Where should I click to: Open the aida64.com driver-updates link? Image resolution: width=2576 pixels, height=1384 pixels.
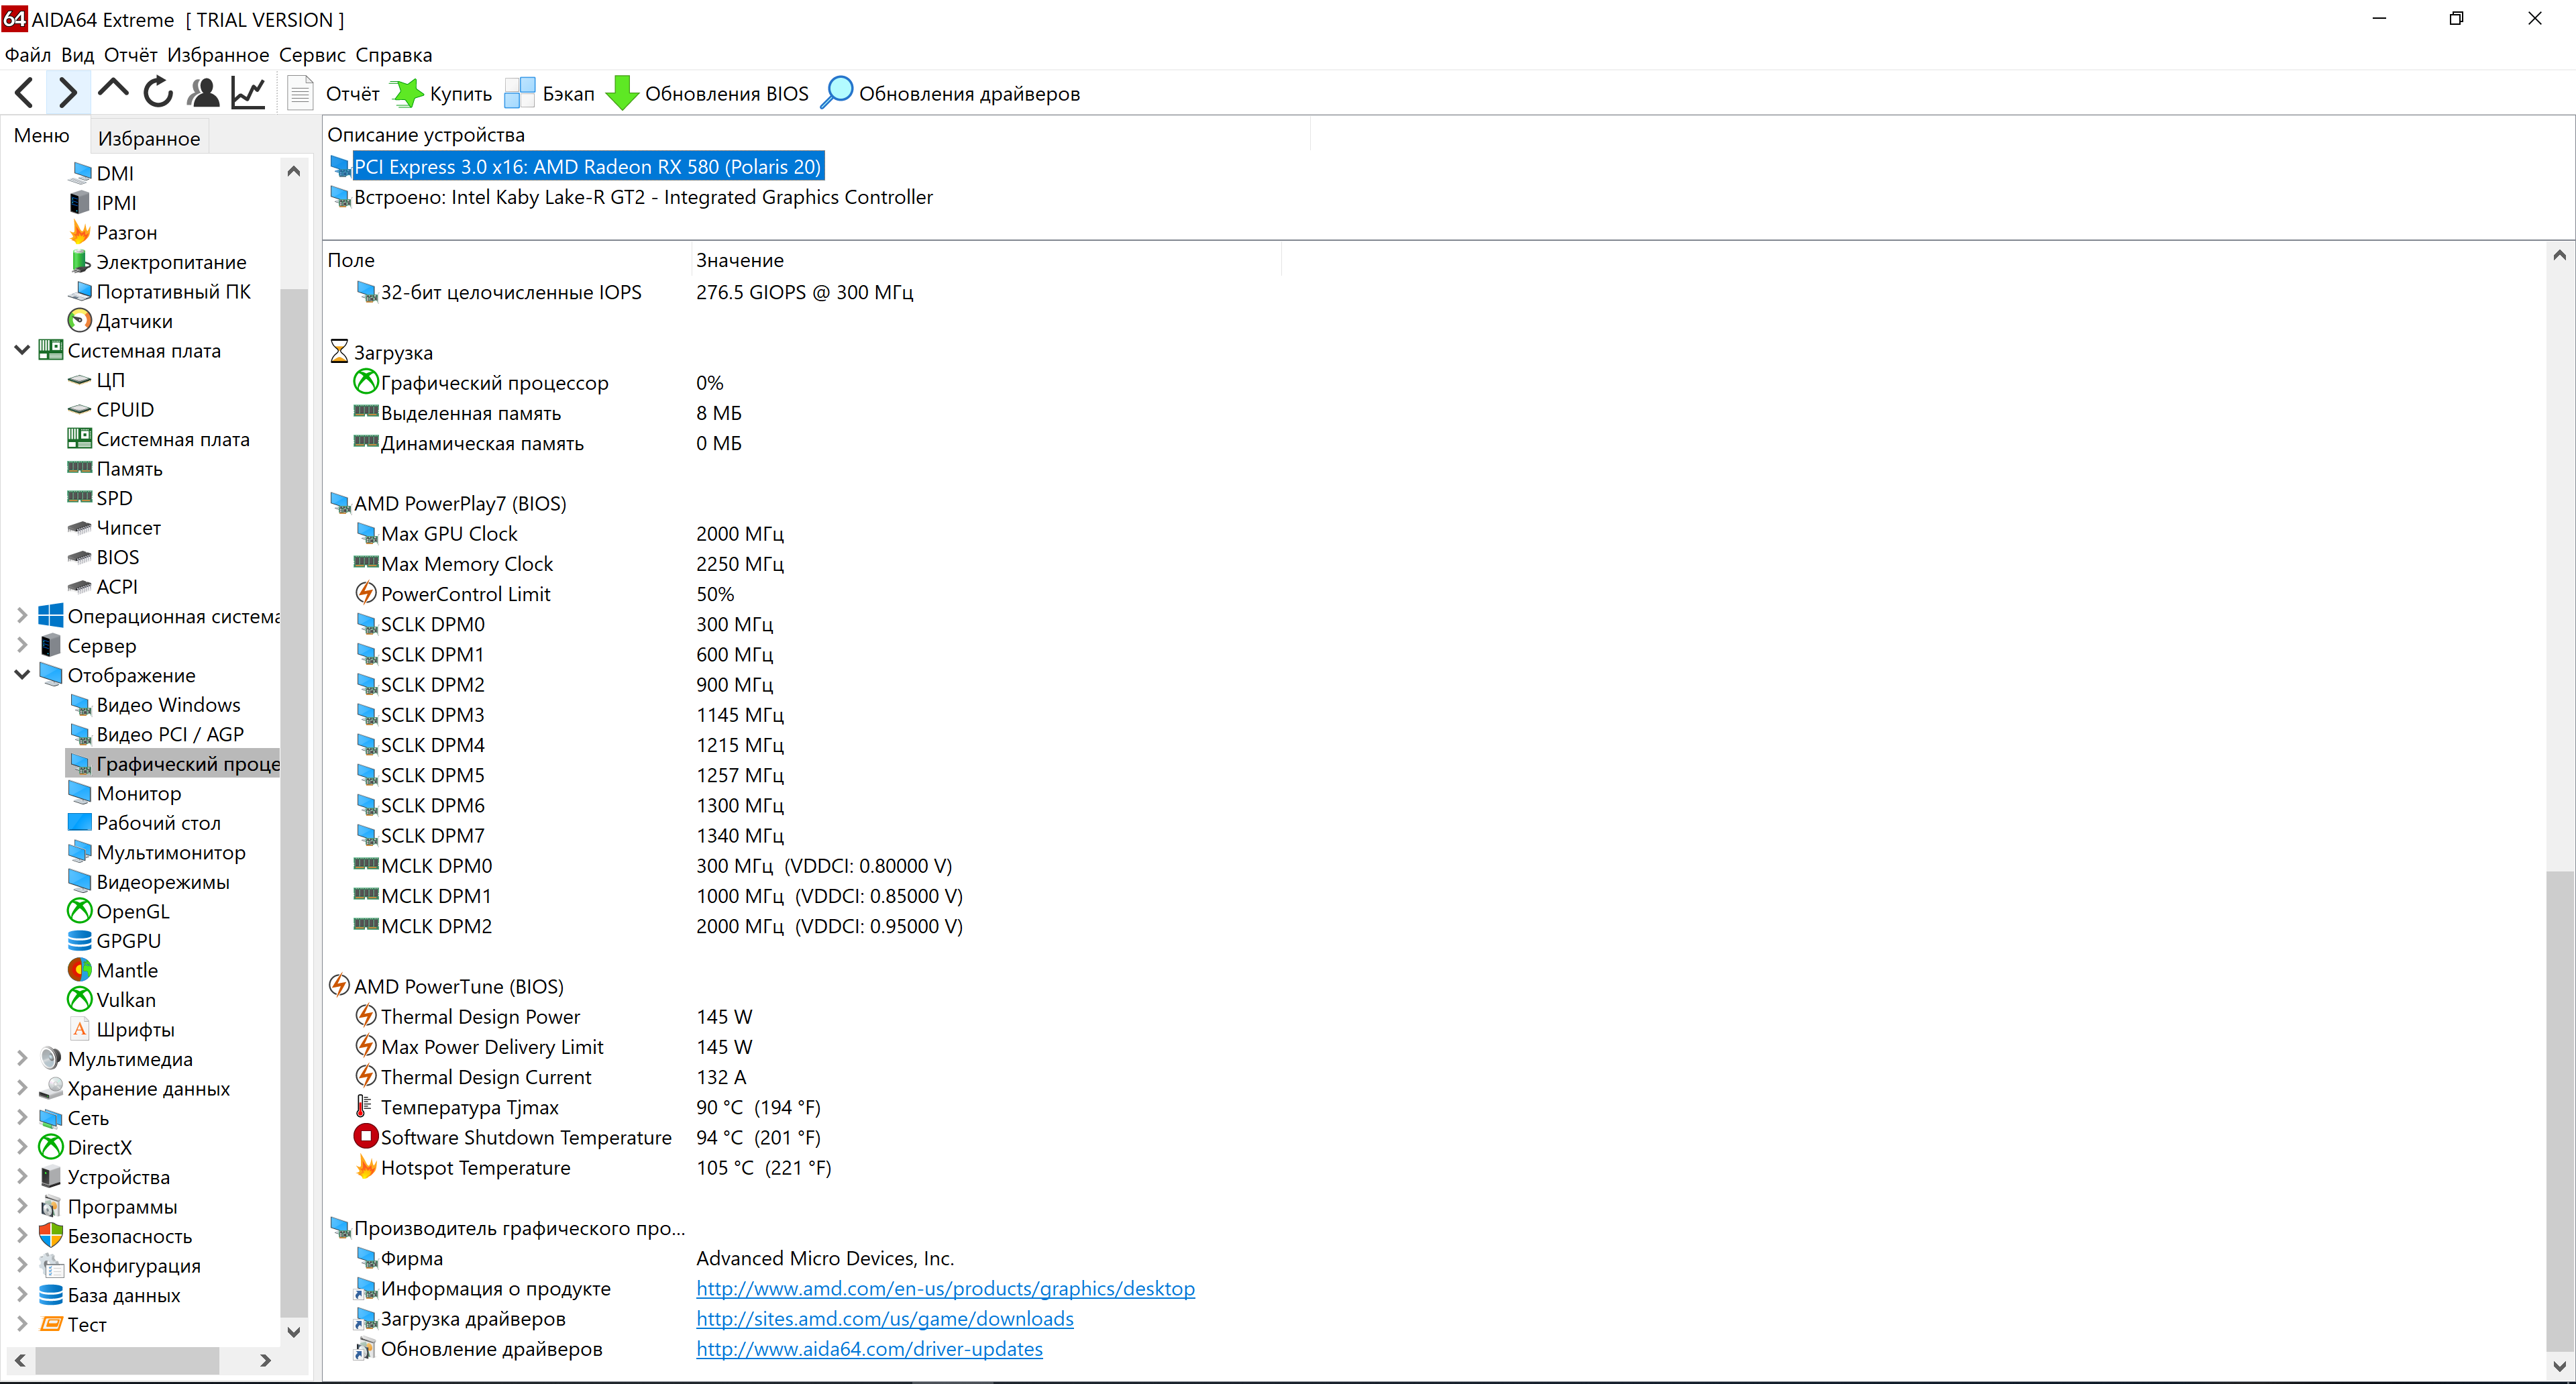869,1348
